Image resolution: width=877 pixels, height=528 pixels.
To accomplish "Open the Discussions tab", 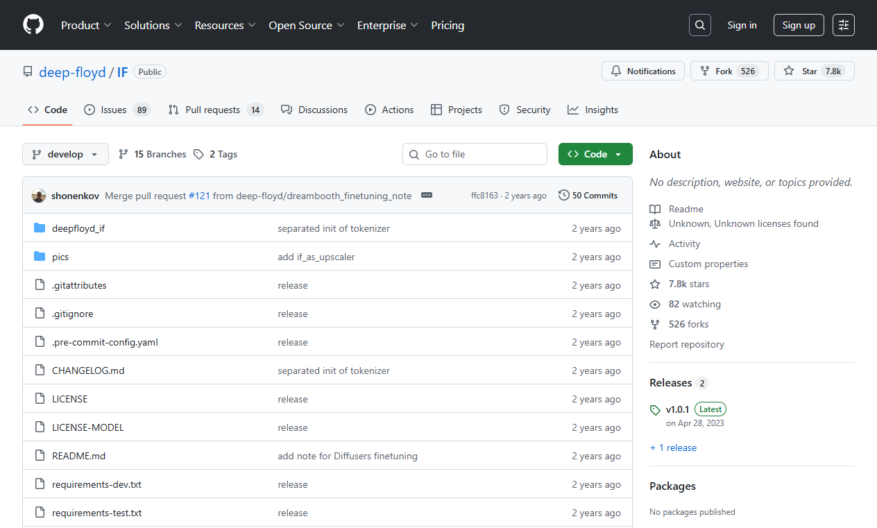I will (314, 110).
